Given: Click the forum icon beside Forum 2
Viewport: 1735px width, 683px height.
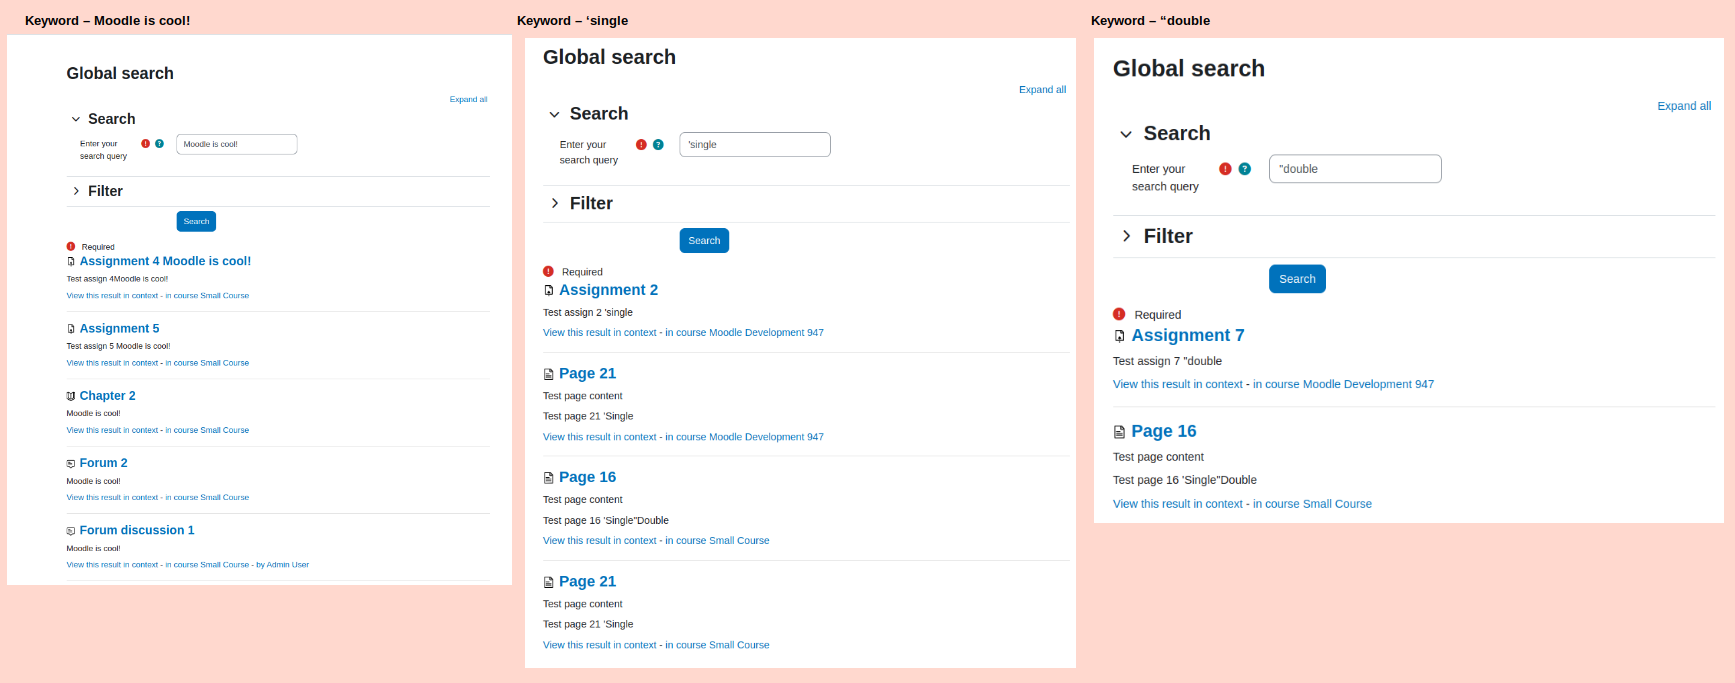Looking at the screenshot, I should 71,463.
